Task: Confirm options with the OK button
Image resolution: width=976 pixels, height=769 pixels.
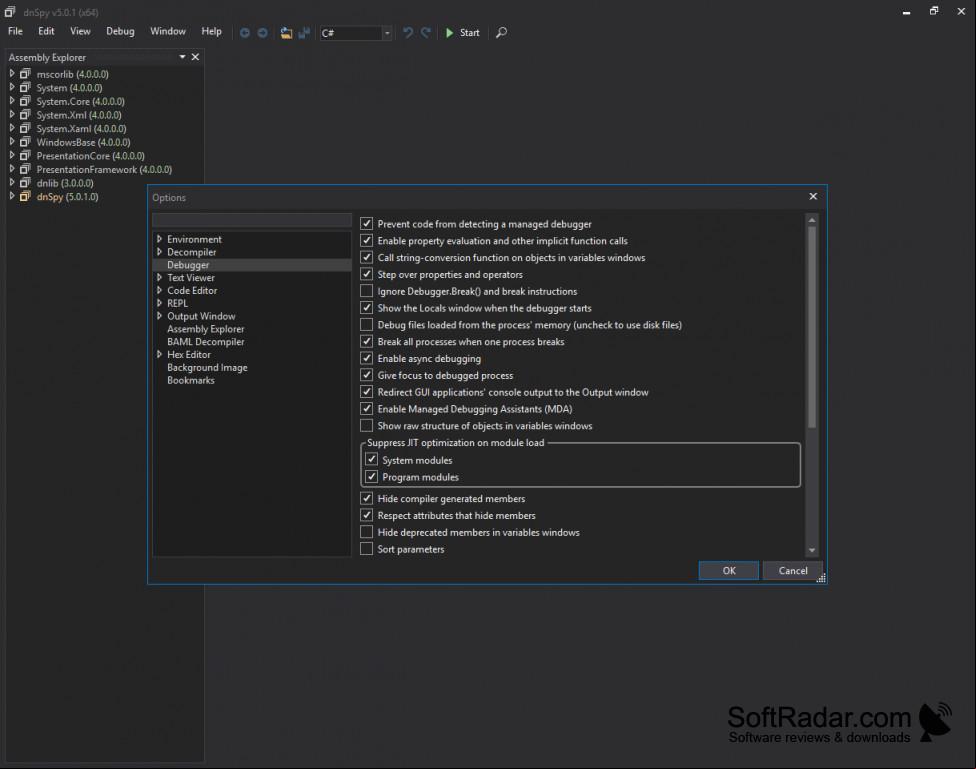Action: (729, 570)
